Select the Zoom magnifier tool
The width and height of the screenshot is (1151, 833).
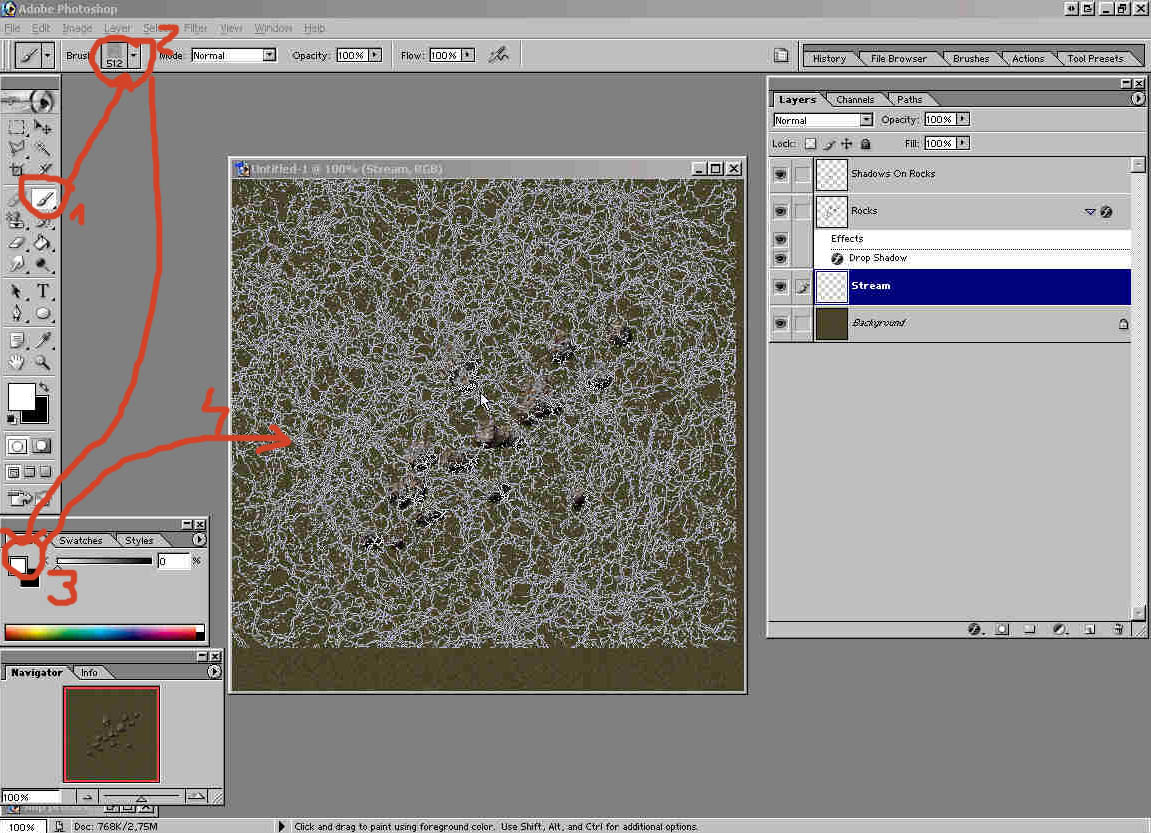point(43,362)
